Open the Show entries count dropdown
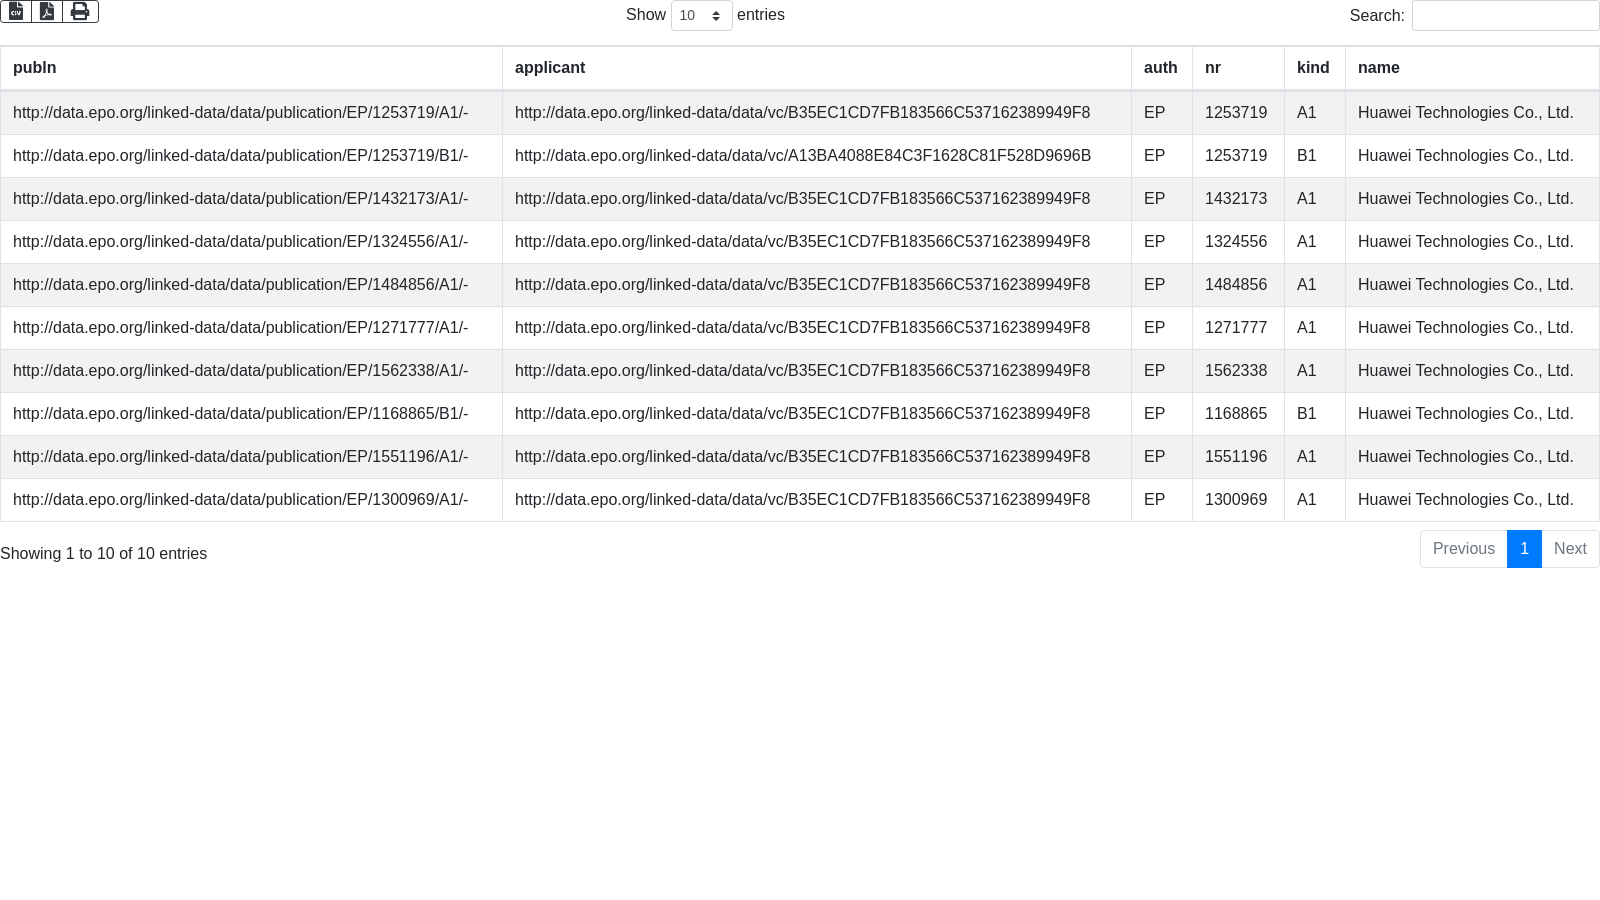Screen dimensions: 1600x900 click(x=701, y=15)
